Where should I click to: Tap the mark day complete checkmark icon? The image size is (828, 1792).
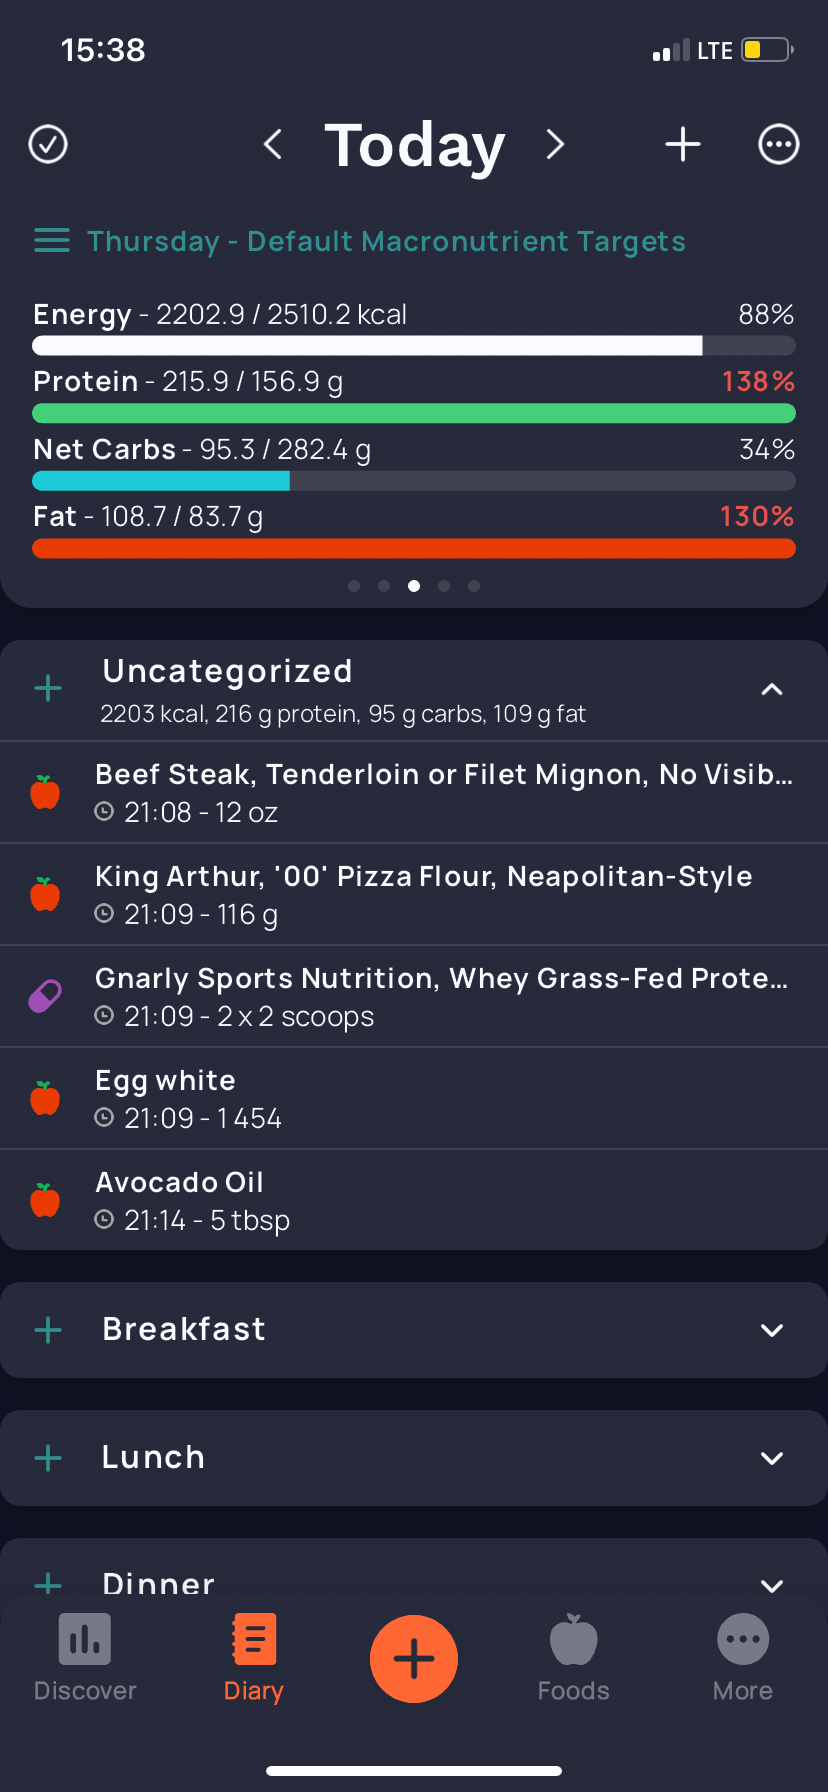[48, 144]
